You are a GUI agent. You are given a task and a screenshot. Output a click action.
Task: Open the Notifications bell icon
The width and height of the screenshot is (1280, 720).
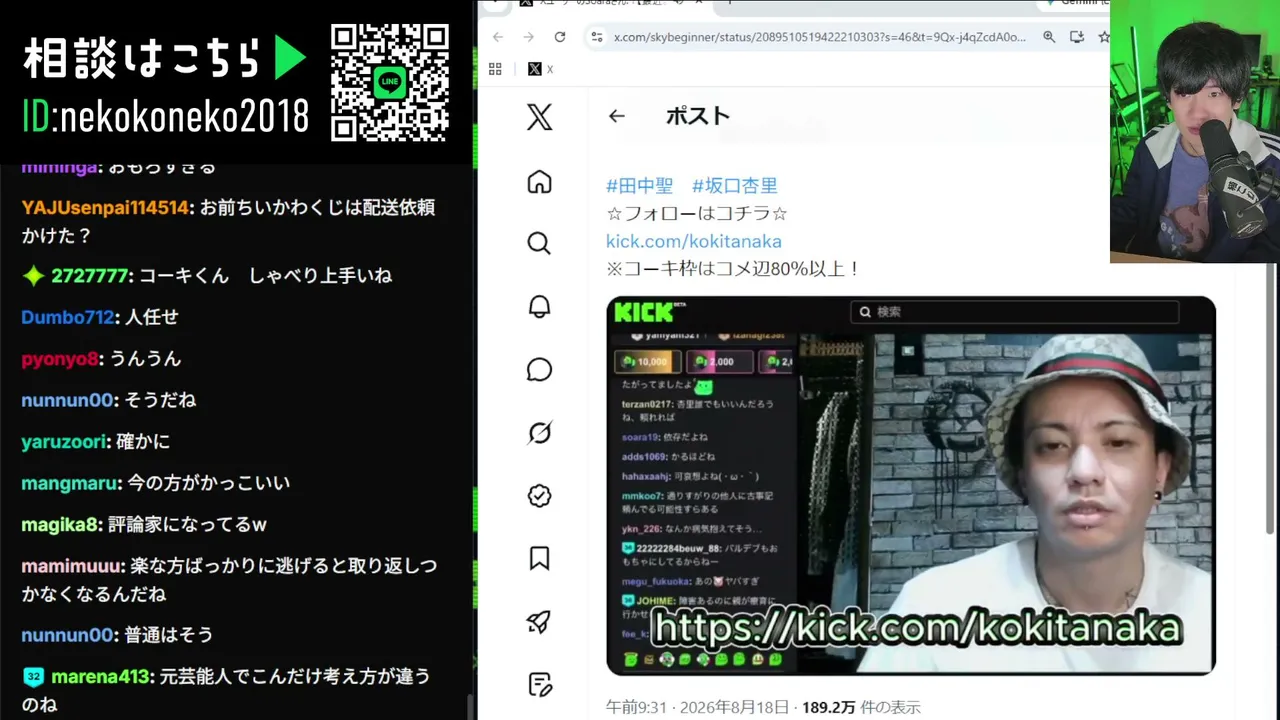539,307
